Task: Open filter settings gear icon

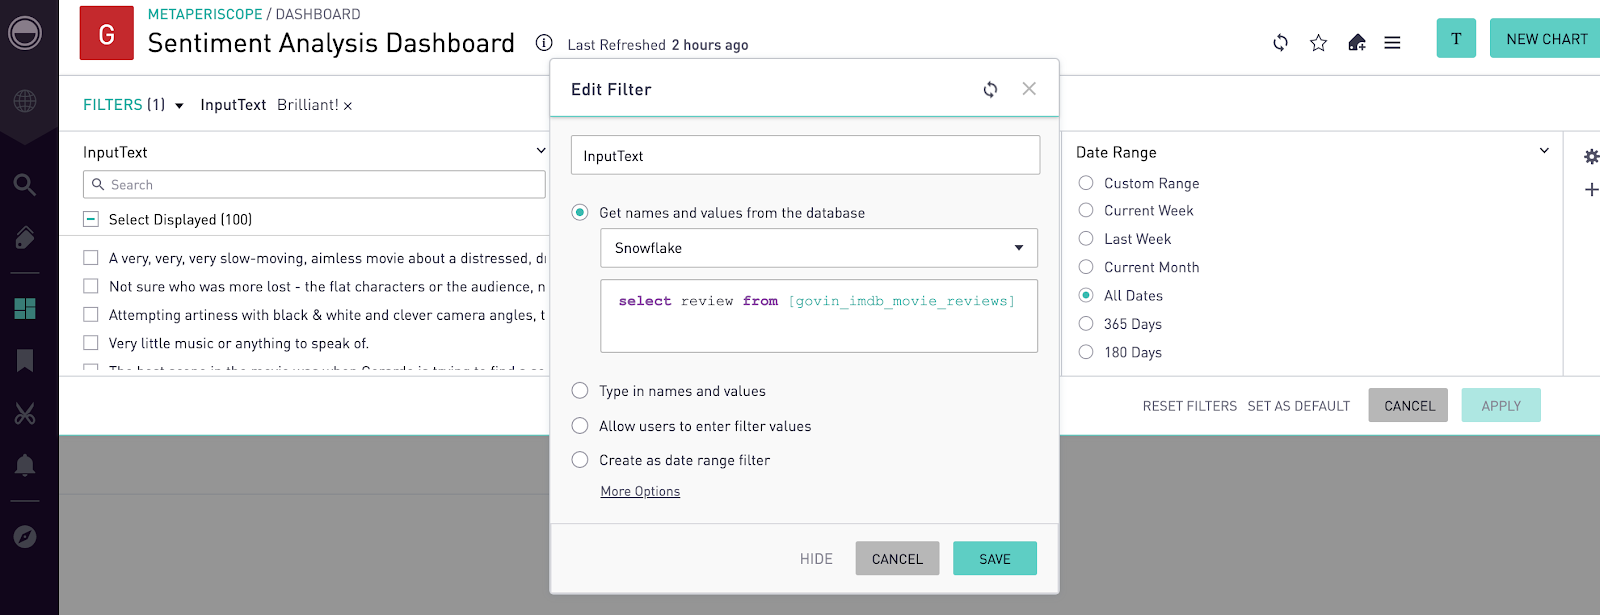Action: 1591,156
